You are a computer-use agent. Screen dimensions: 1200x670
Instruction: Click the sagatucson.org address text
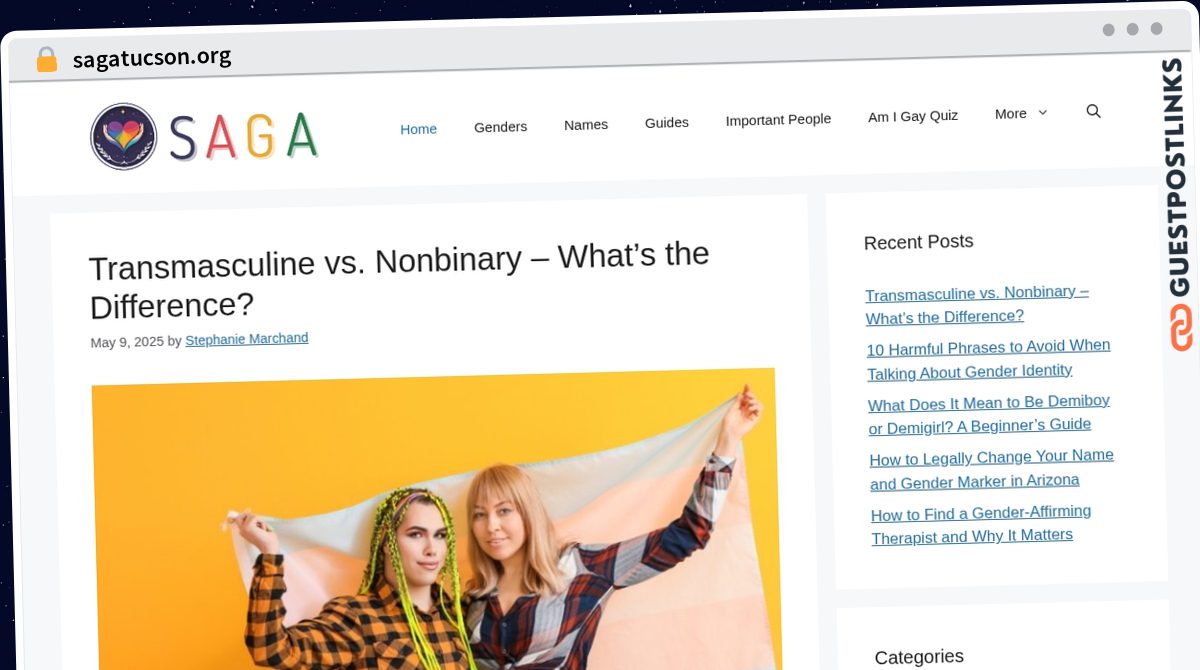(152, 58)
